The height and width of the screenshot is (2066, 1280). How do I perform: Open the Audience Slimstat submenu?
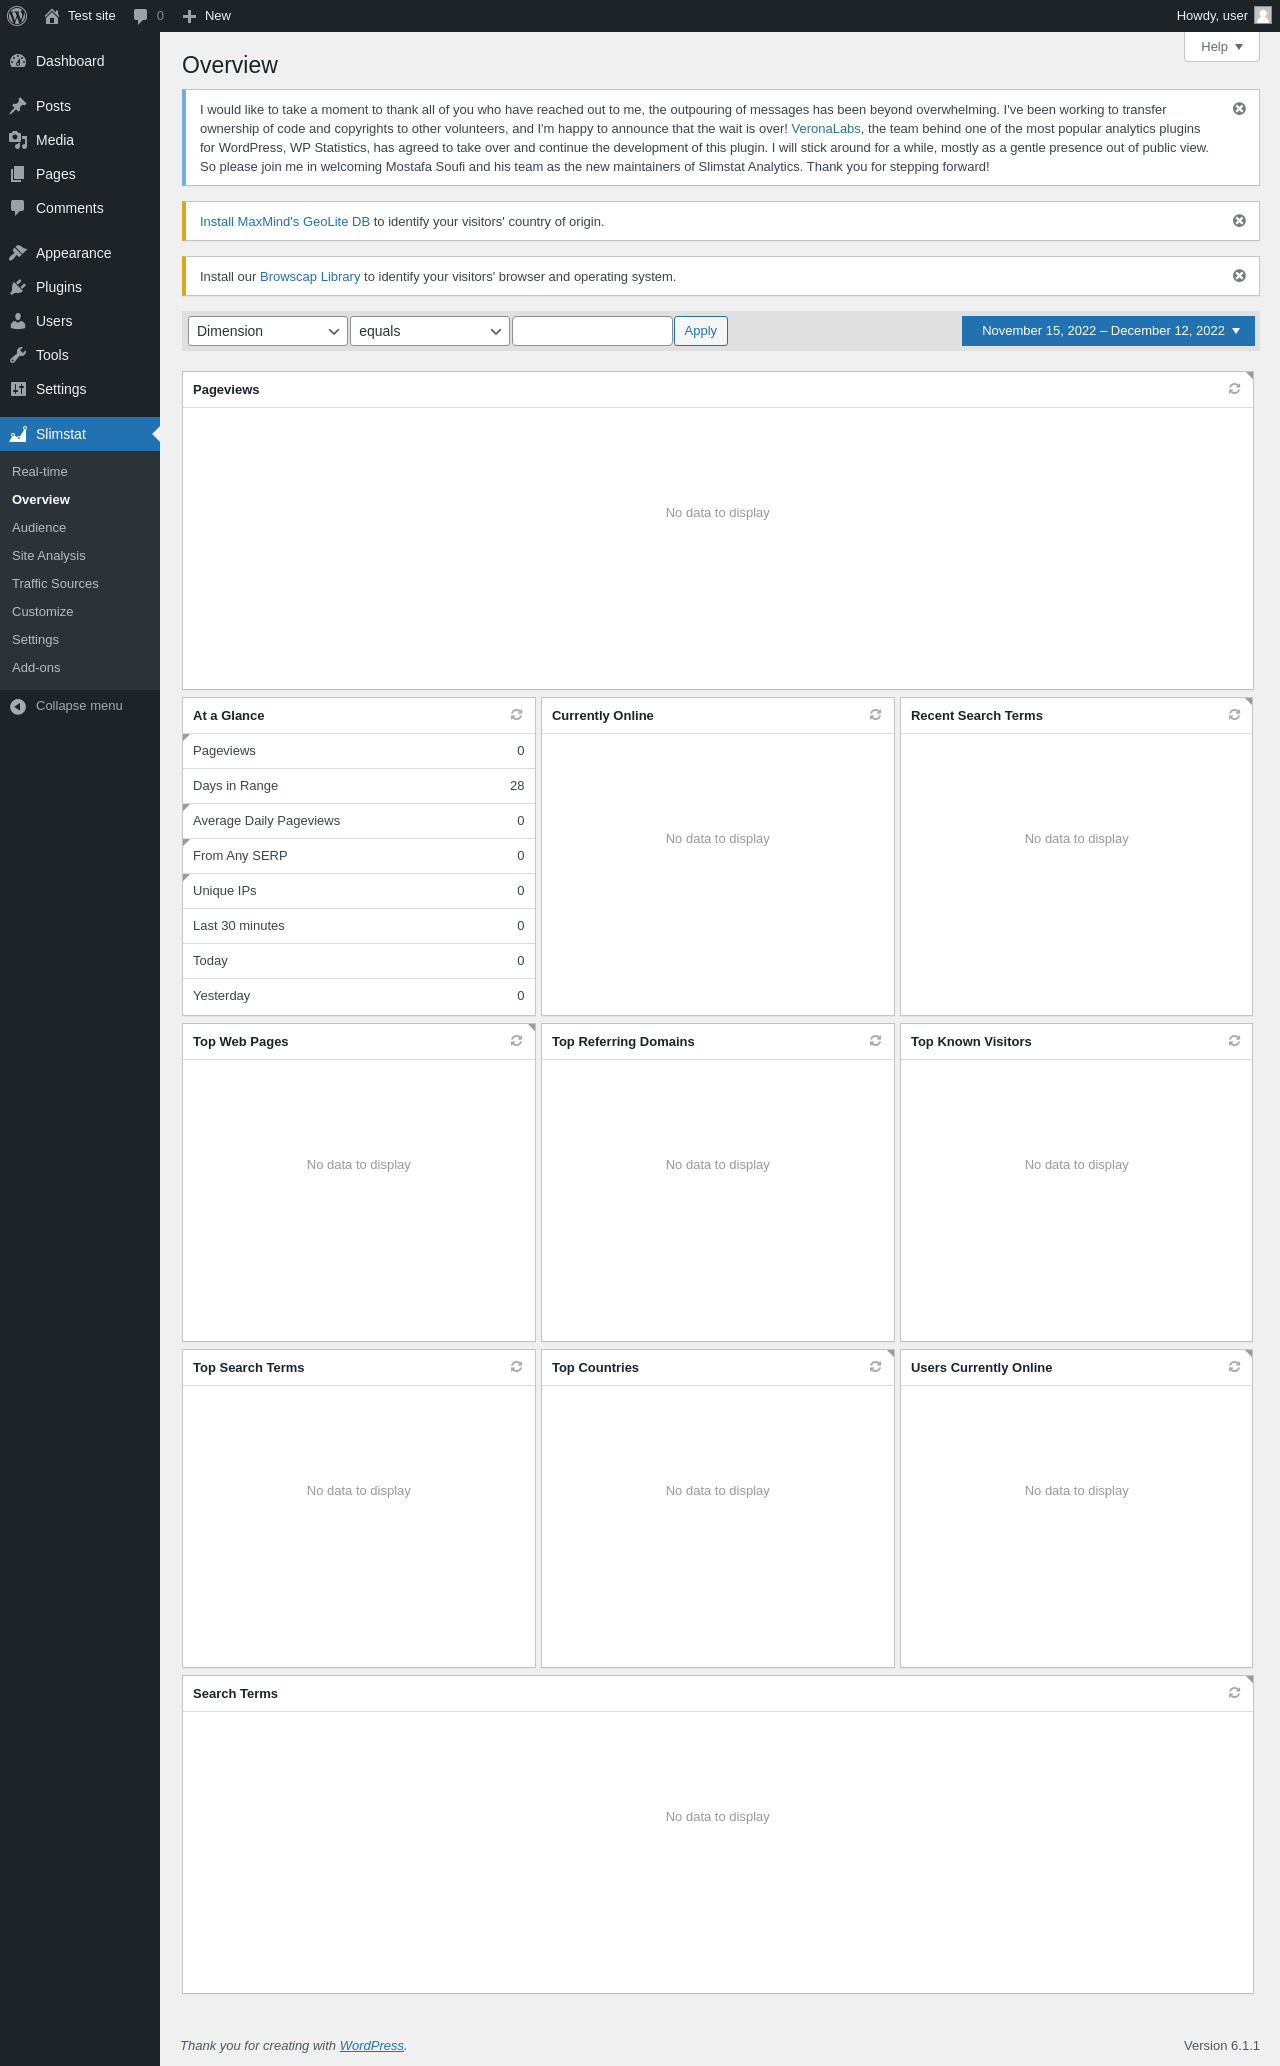click(80, 528)
